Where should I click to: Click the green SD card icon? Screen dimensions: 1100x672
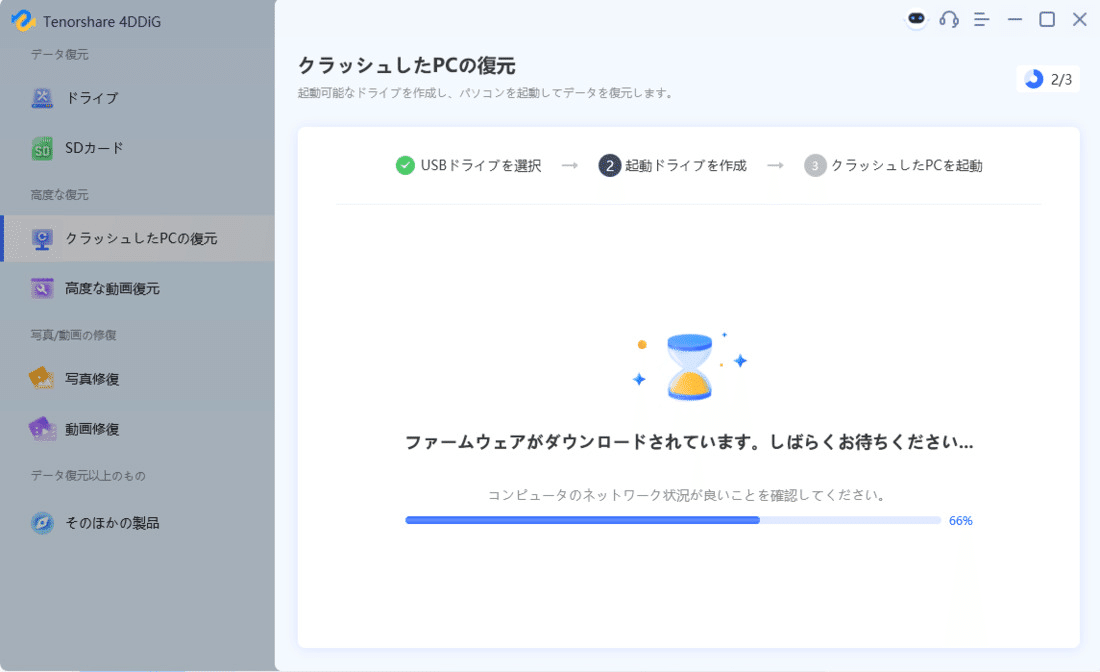42,149
